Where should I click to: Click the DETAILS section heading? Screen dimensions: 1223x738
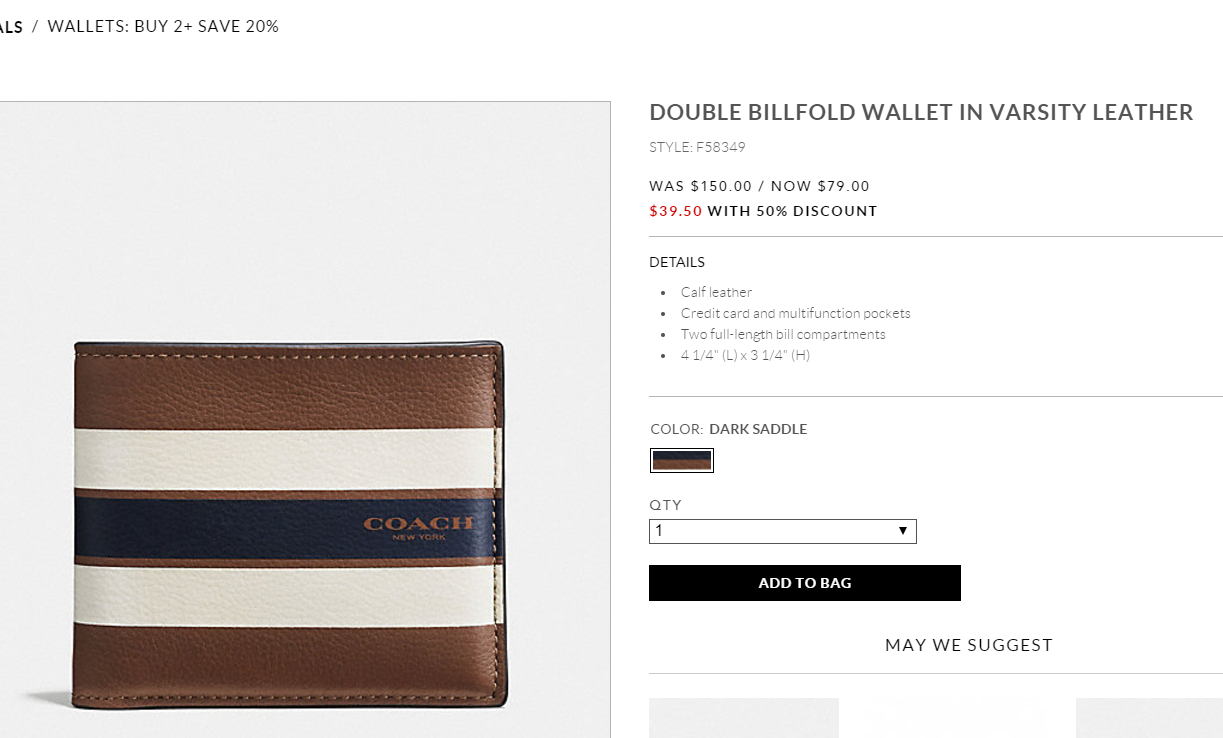click(677, 262)
